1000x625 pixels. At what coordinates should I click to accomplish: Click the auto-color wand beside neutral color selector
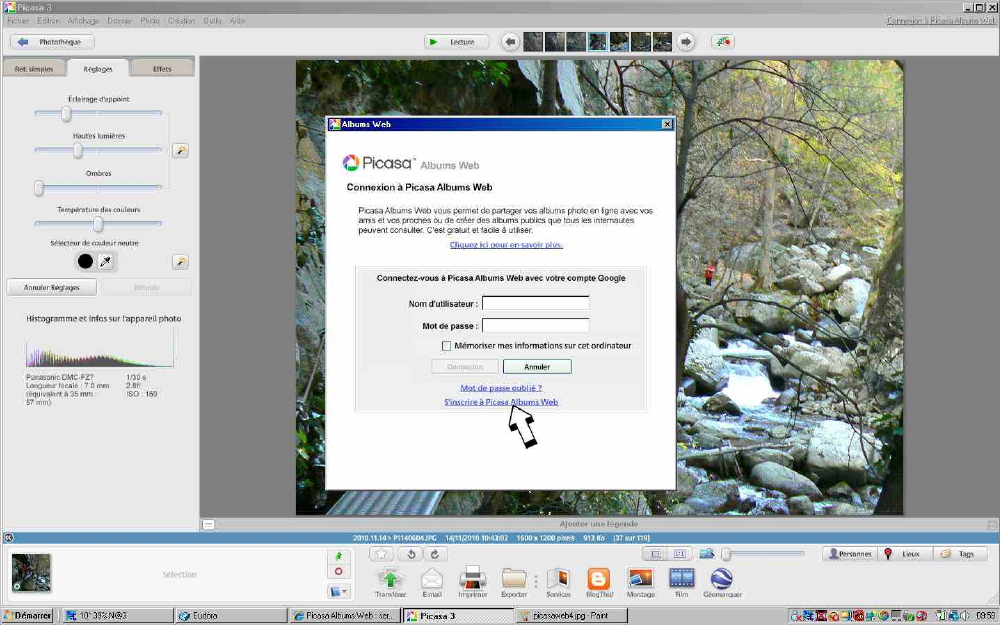[x=180, y=261]
